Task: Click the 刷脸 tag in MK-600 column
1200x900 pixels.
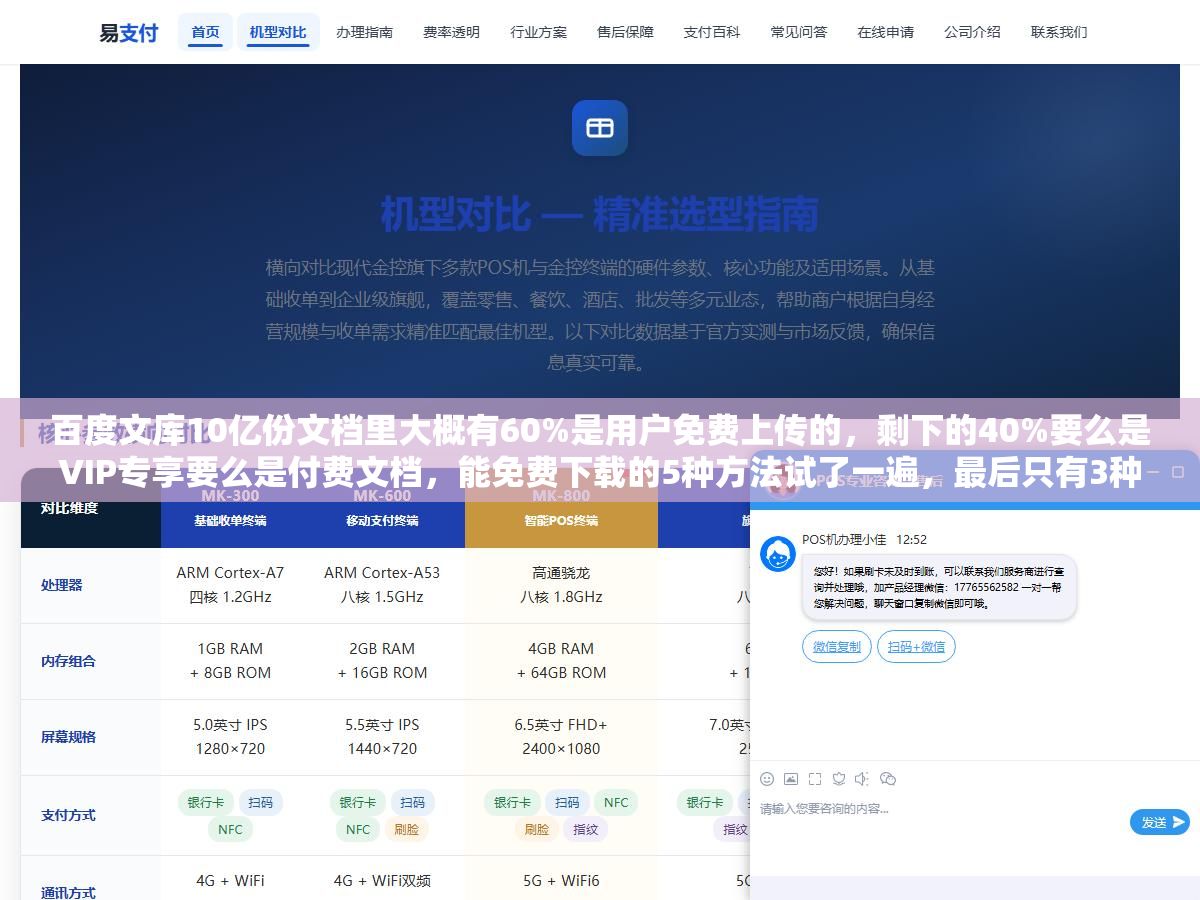Action: [x=407, y=829]
